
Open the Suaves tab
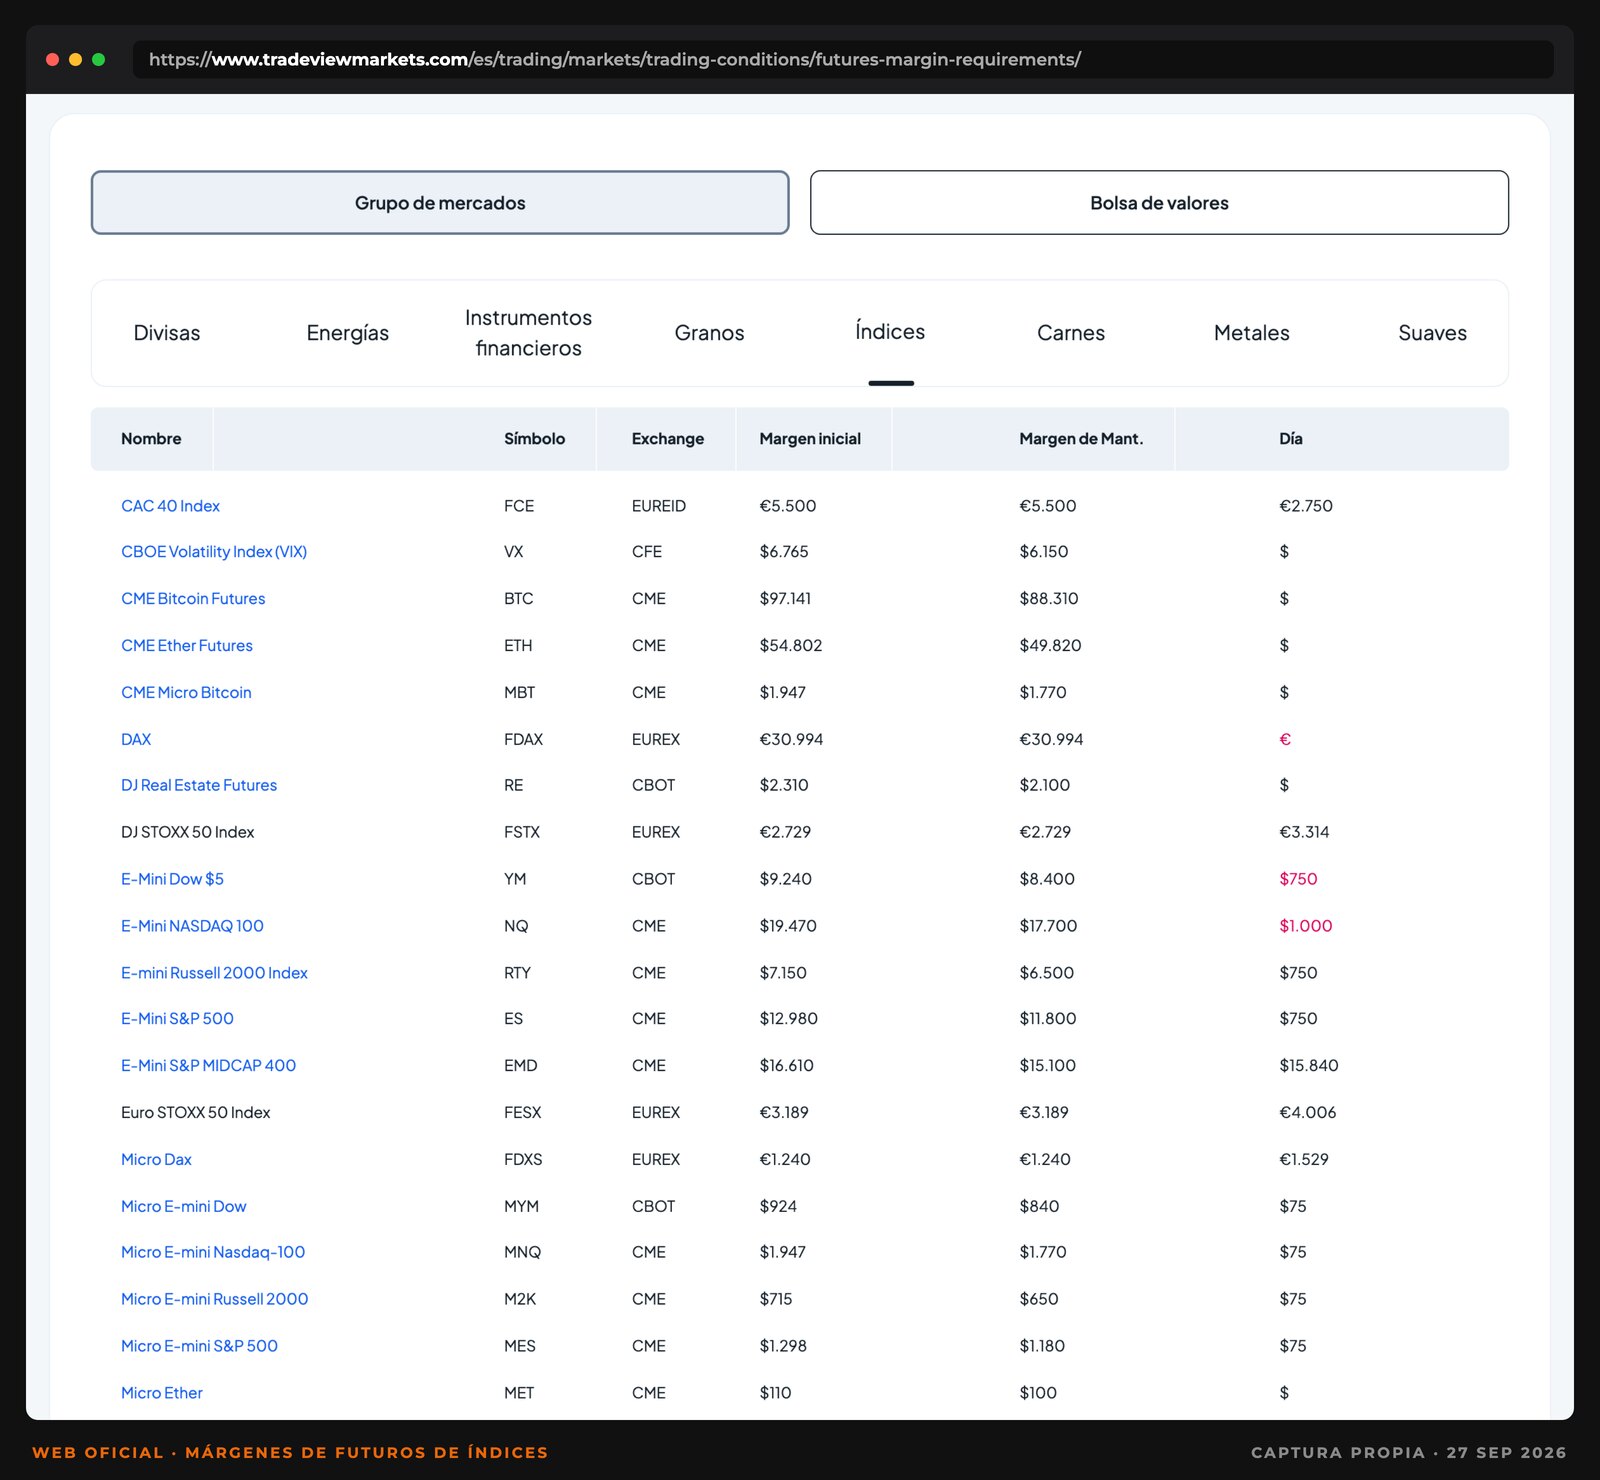[x=1432, y=333]
